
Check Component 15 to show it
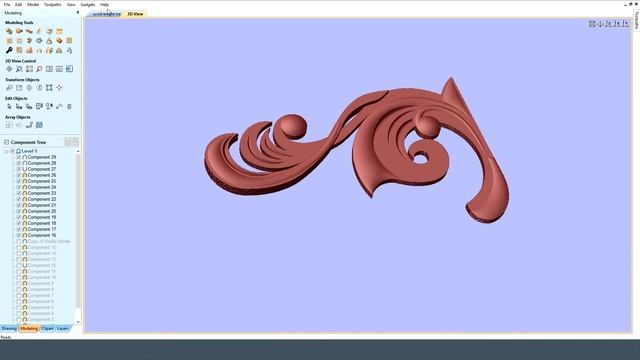click(19, 247)
